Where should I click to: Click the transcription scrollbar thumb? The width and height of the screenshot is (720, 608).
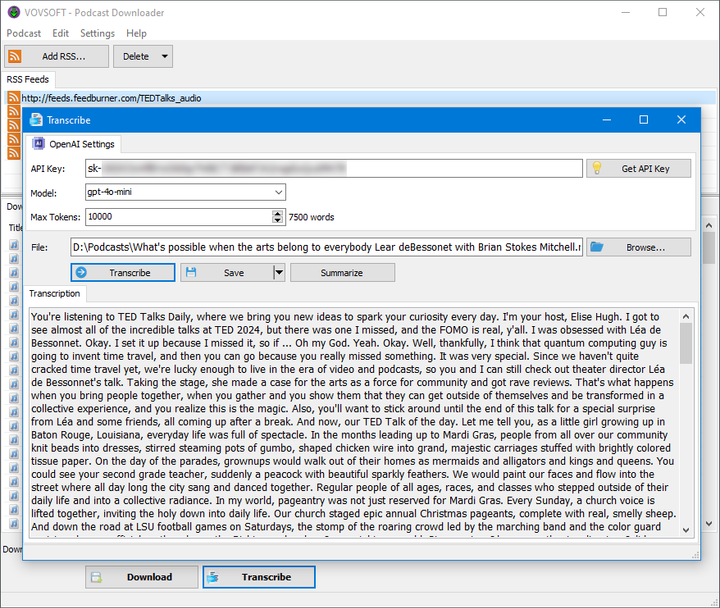click(686, 343)
